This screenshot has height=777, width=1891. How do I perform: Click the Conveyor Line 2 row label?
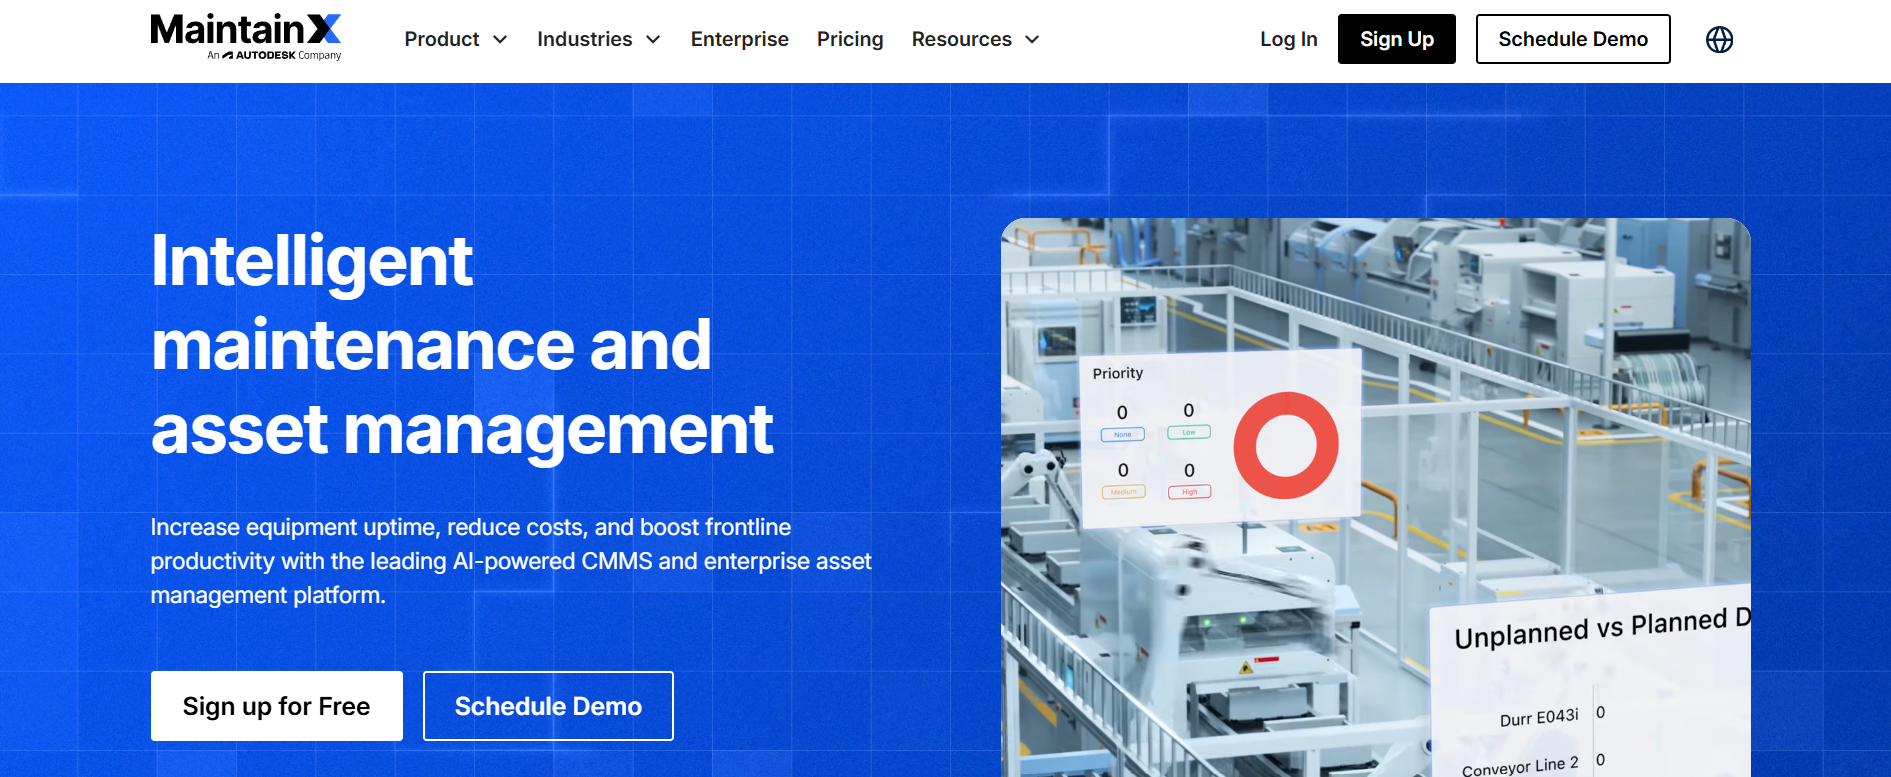coord(1520,766)
